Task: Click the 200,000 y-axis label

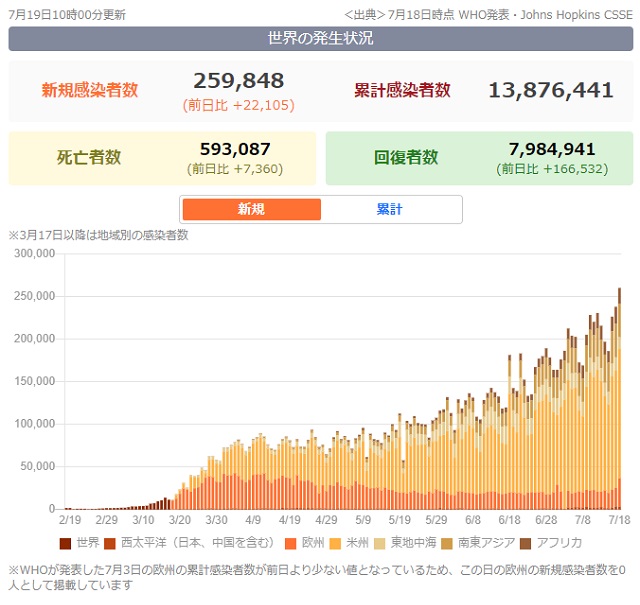Action: point(35,339)
